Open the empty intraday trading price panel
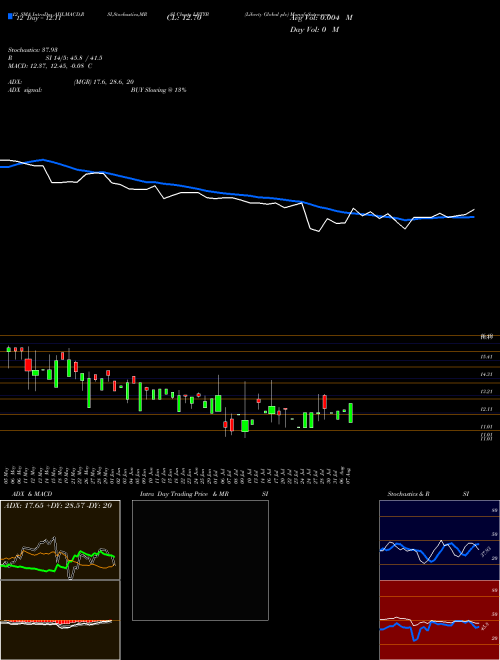500x660 pixels. tap(200, 560)
